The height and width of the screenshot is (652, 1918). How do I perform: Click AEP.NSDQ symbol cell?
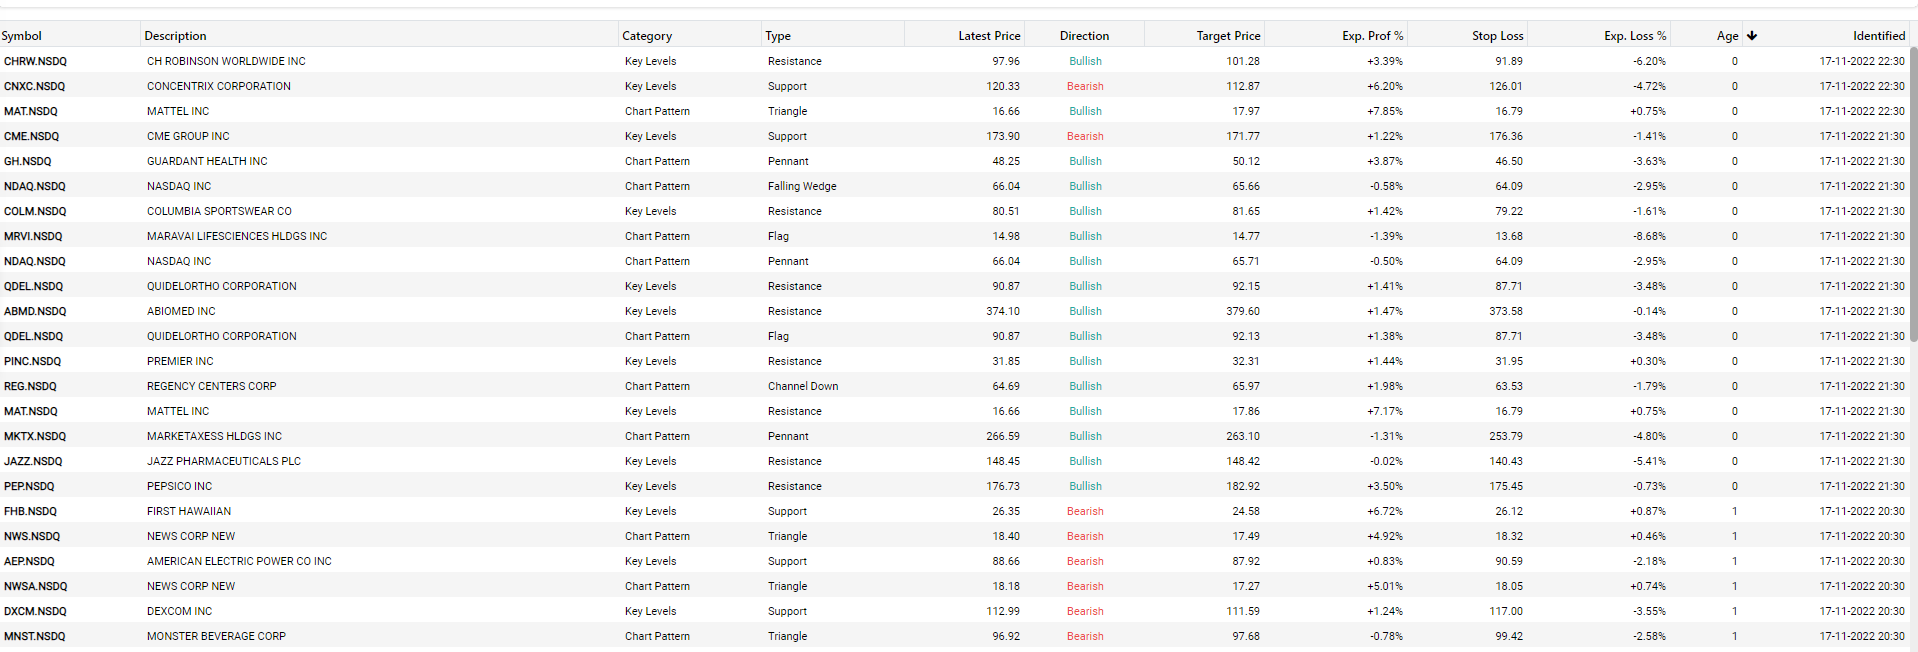coord(29,561)
